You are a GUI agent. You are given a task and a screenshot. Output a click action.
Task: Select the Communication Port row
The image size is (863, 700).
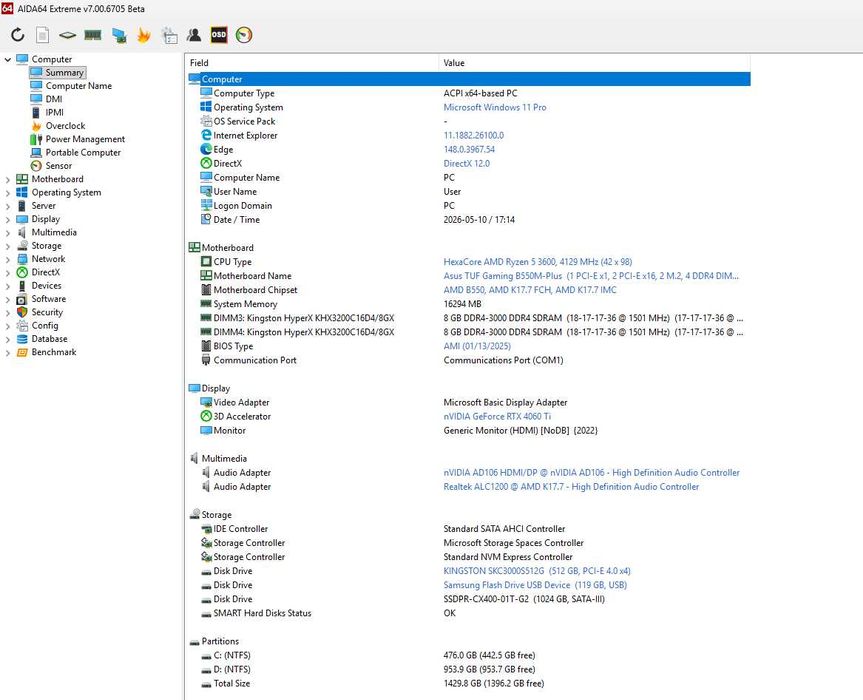pyautogui.click(x=469, y=360)
